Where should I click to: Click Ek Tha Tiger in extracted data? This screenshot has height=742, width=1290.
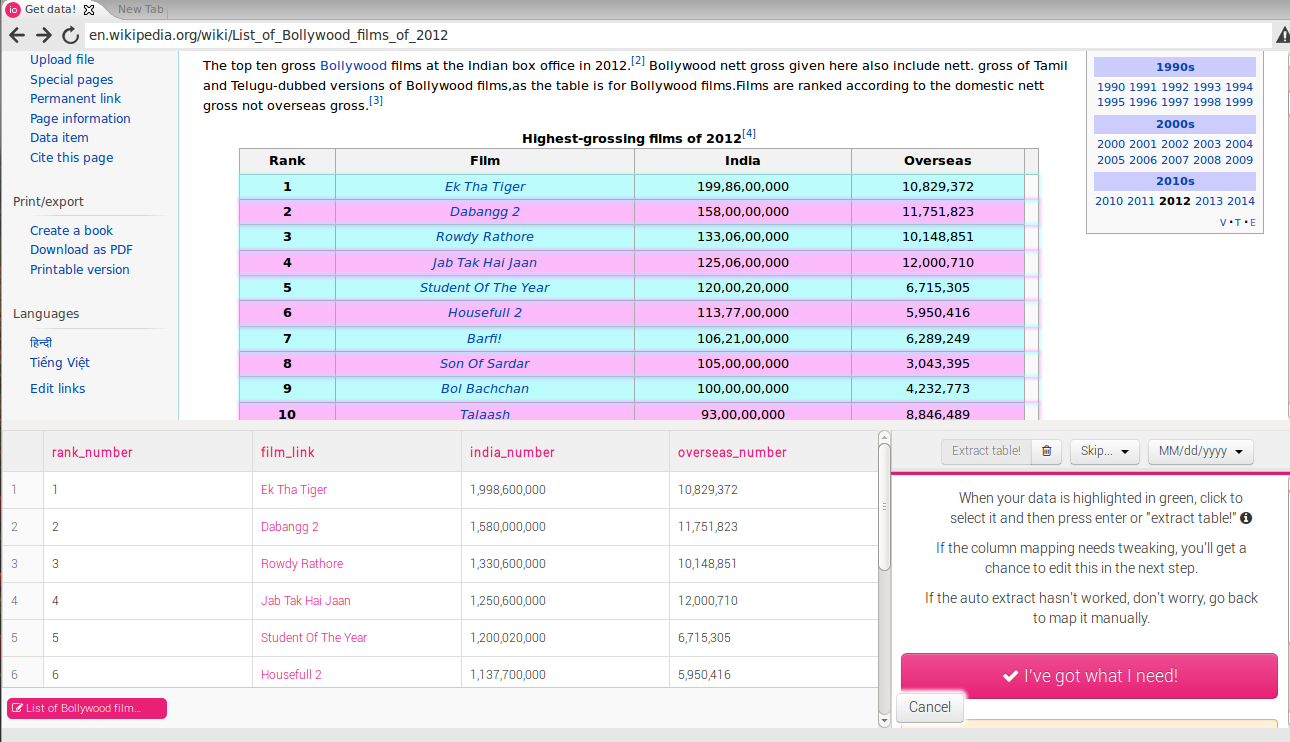pos(294,490)
